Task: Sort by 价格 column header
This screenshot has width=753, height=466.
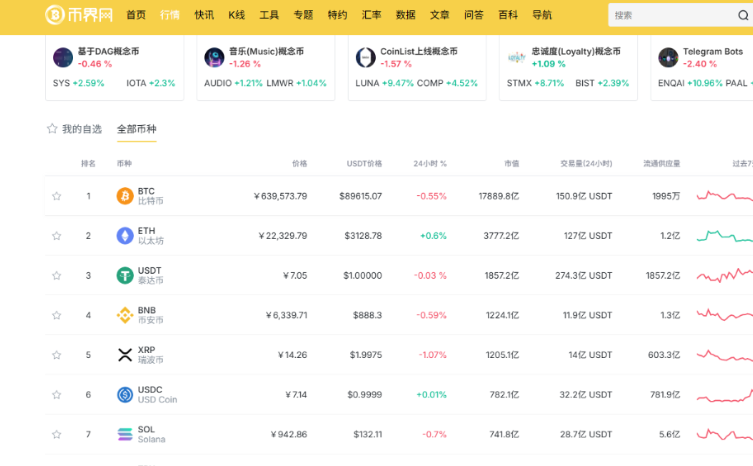Action: pos(299,163)
